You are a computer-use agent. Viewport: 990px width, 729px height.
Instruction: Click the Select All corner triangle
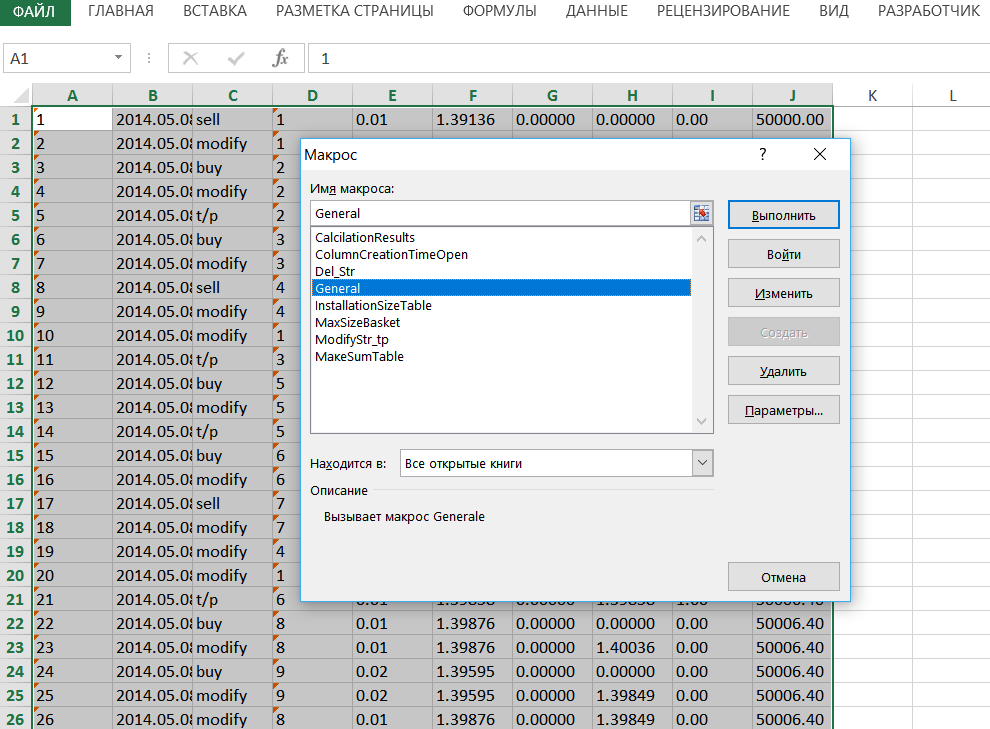pos(22,96)
